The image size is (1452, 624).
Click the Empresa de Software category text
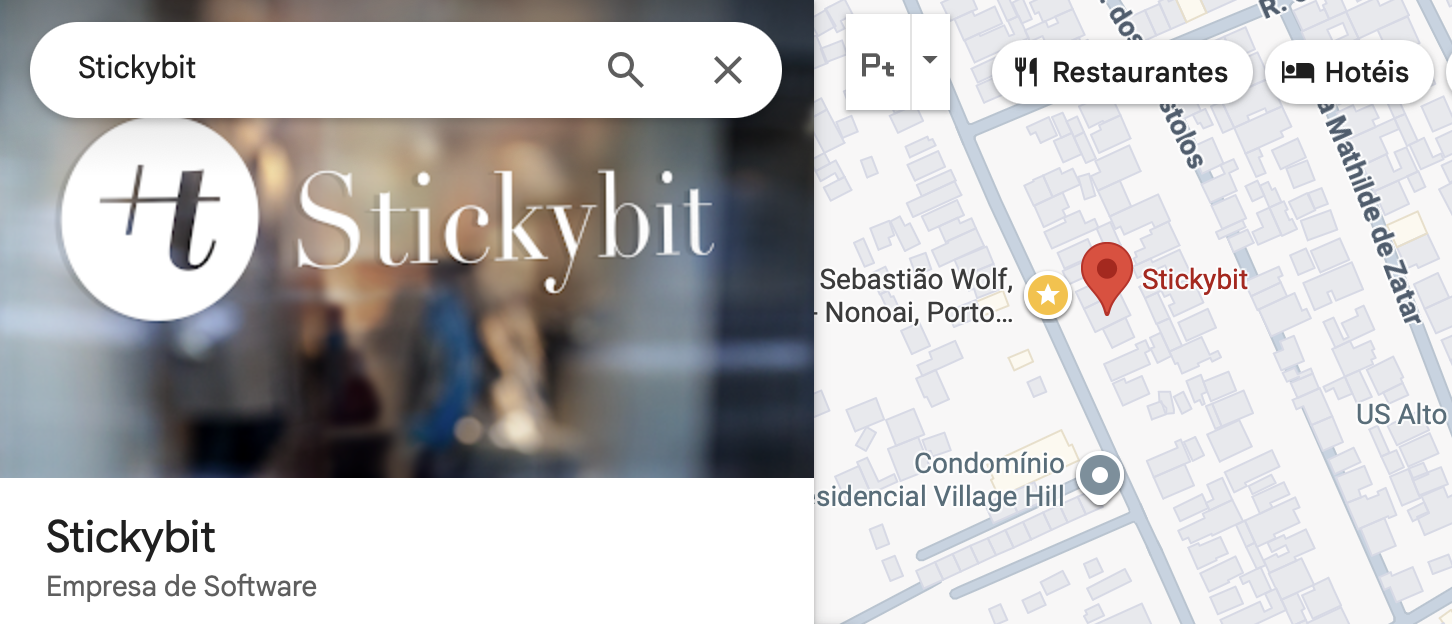(x=182, y=587)
